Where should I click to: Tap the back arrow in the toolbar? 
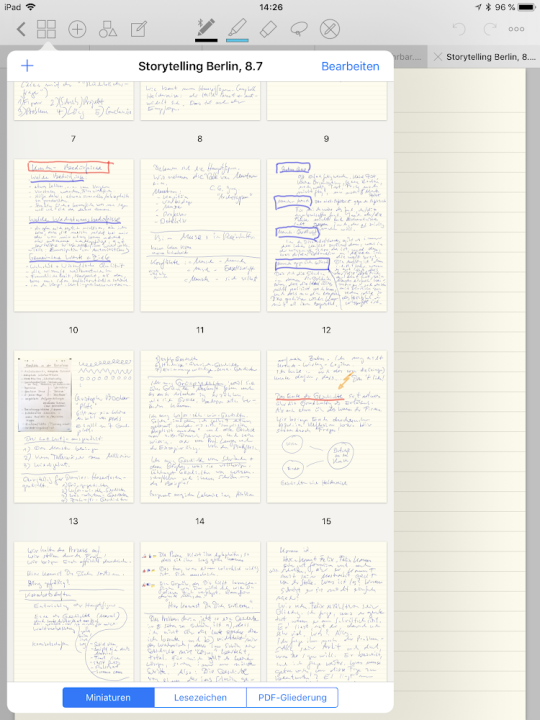[21, 29]
